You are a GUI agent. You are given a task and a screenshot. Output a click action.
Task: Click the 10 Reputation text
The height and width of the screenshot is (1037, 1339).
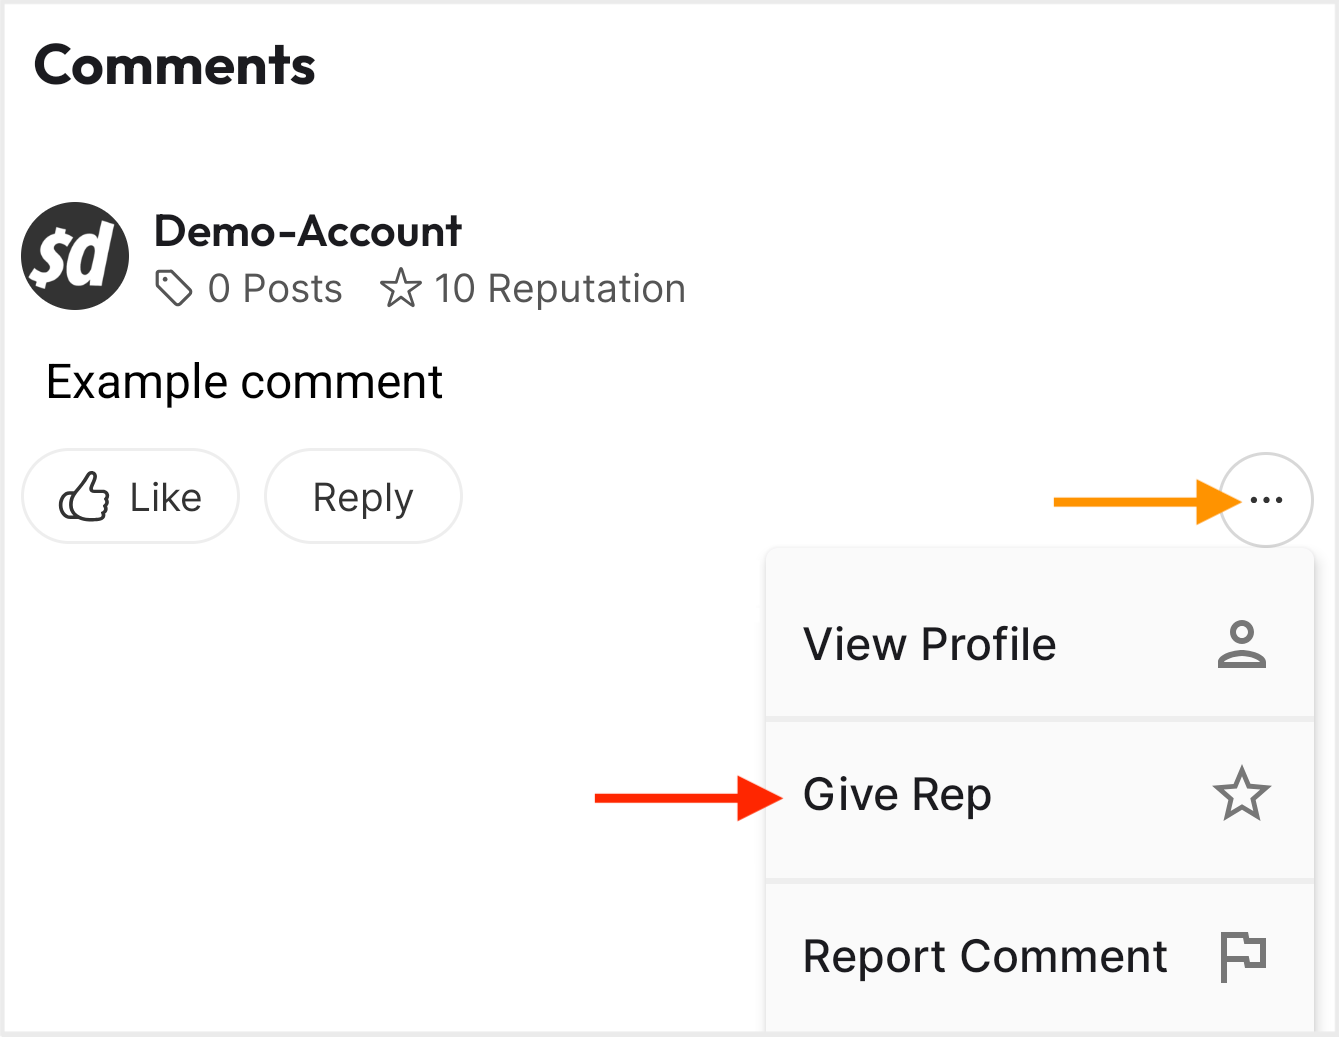coord(560,289)
